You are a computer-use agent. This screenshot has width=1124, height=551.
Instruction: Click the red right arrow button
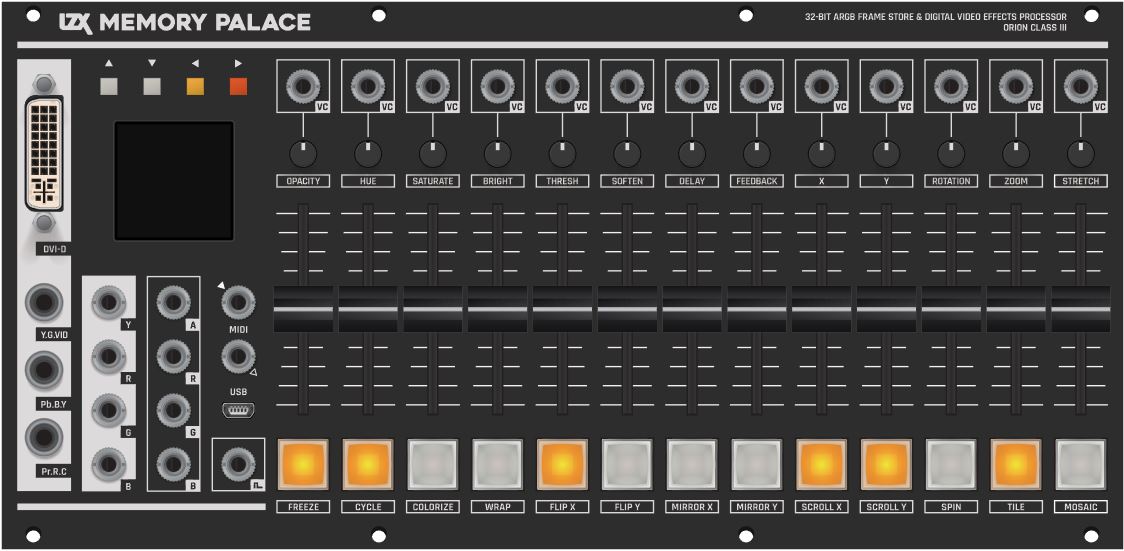pos(238,87)
